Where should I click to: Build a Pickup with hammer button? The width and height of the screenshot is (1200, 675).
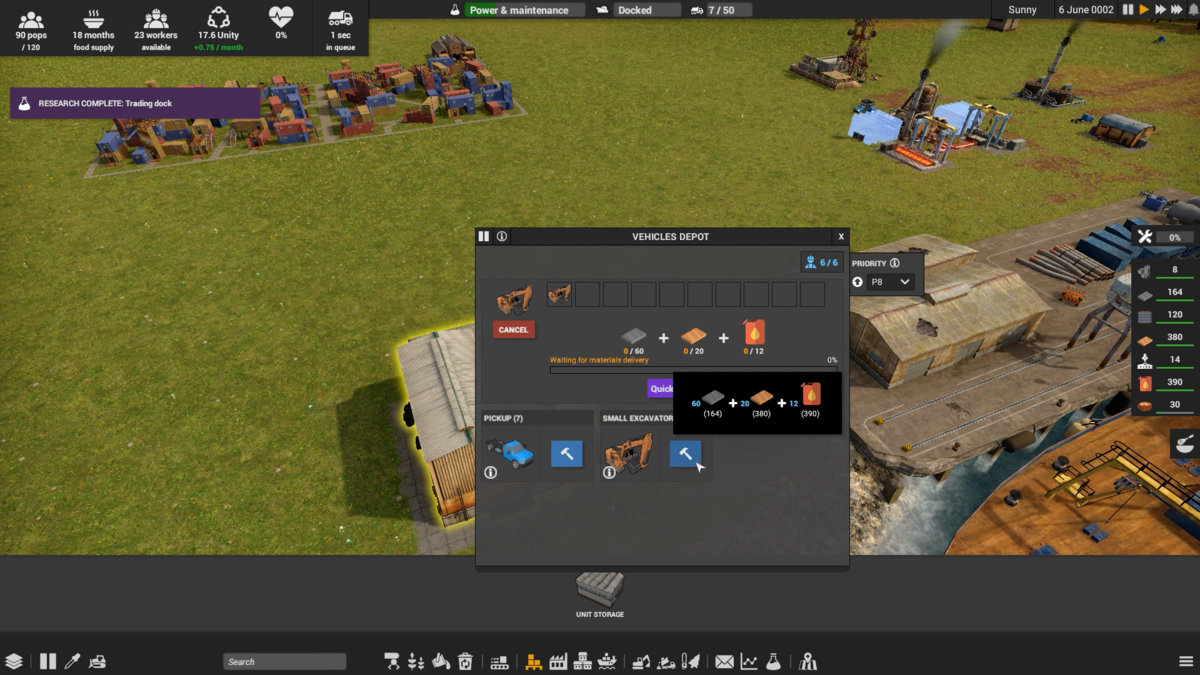point(566,454)
